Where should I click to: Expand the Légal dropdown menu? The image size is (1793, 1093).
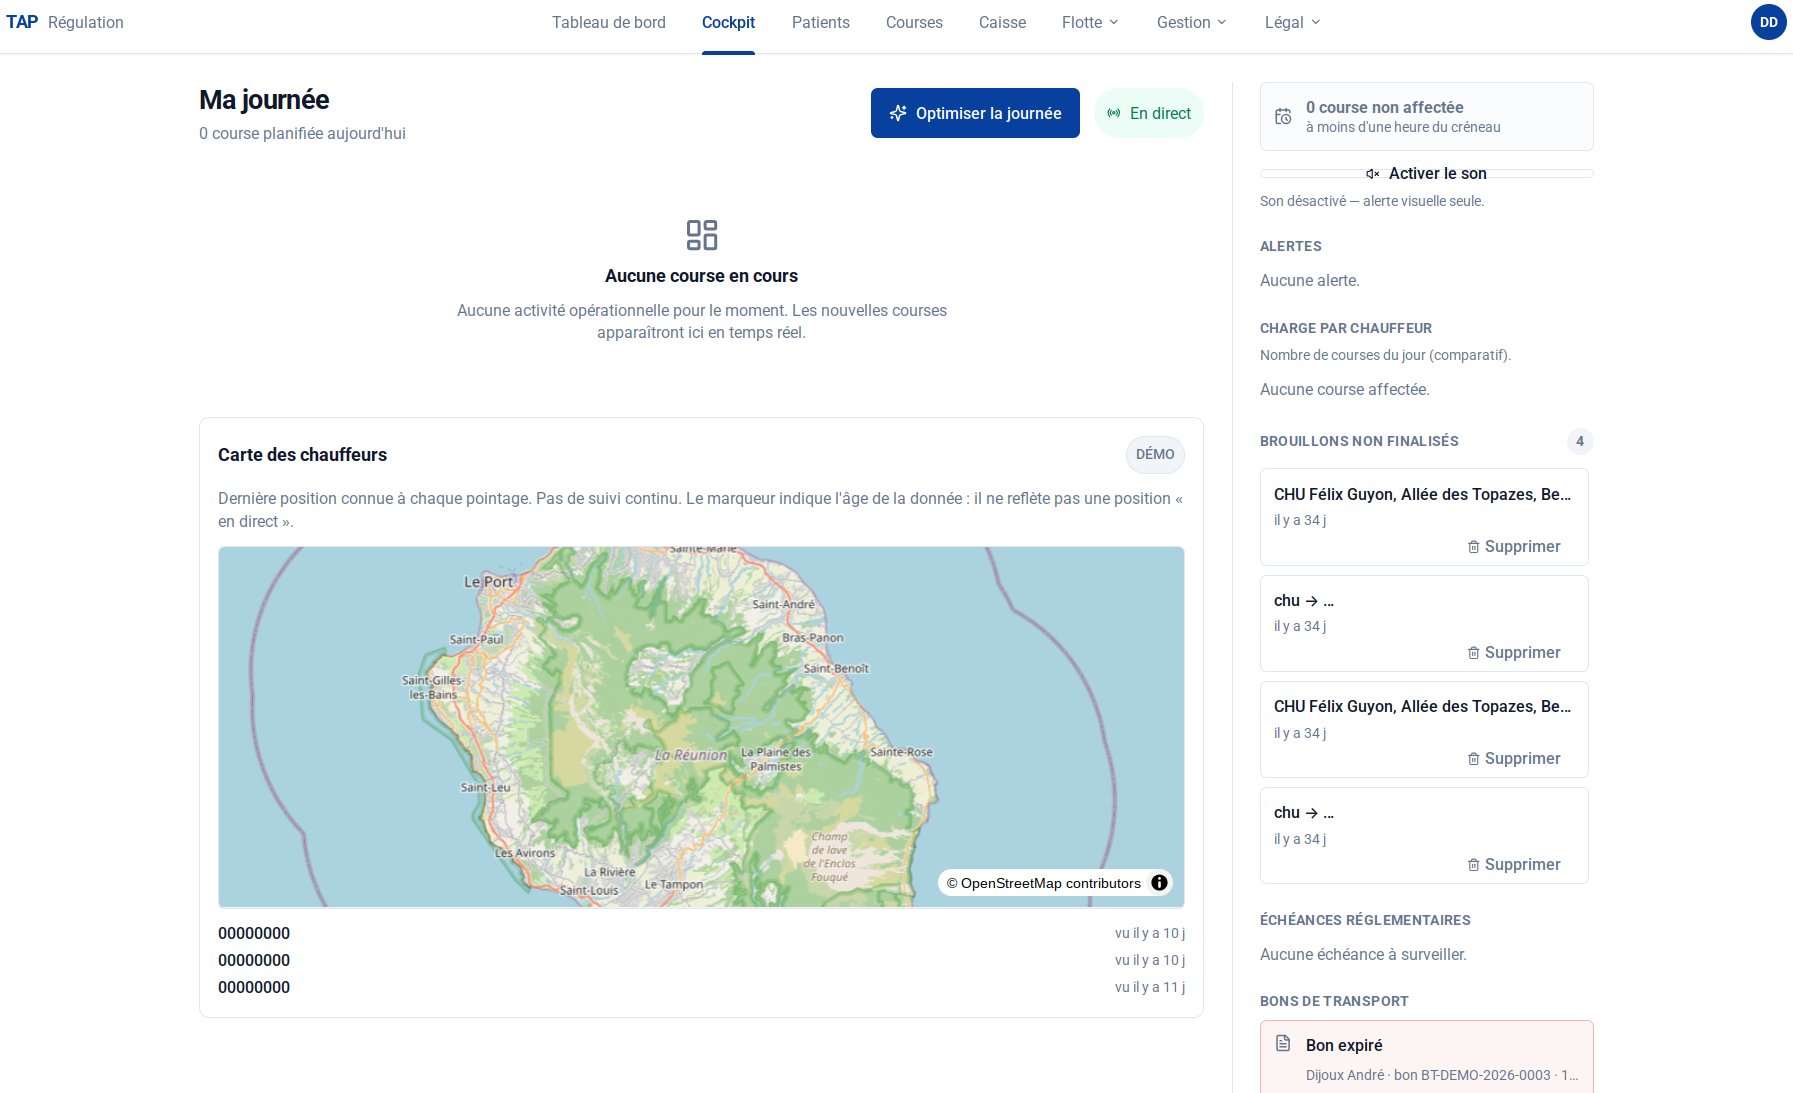tap(1292, 22)
